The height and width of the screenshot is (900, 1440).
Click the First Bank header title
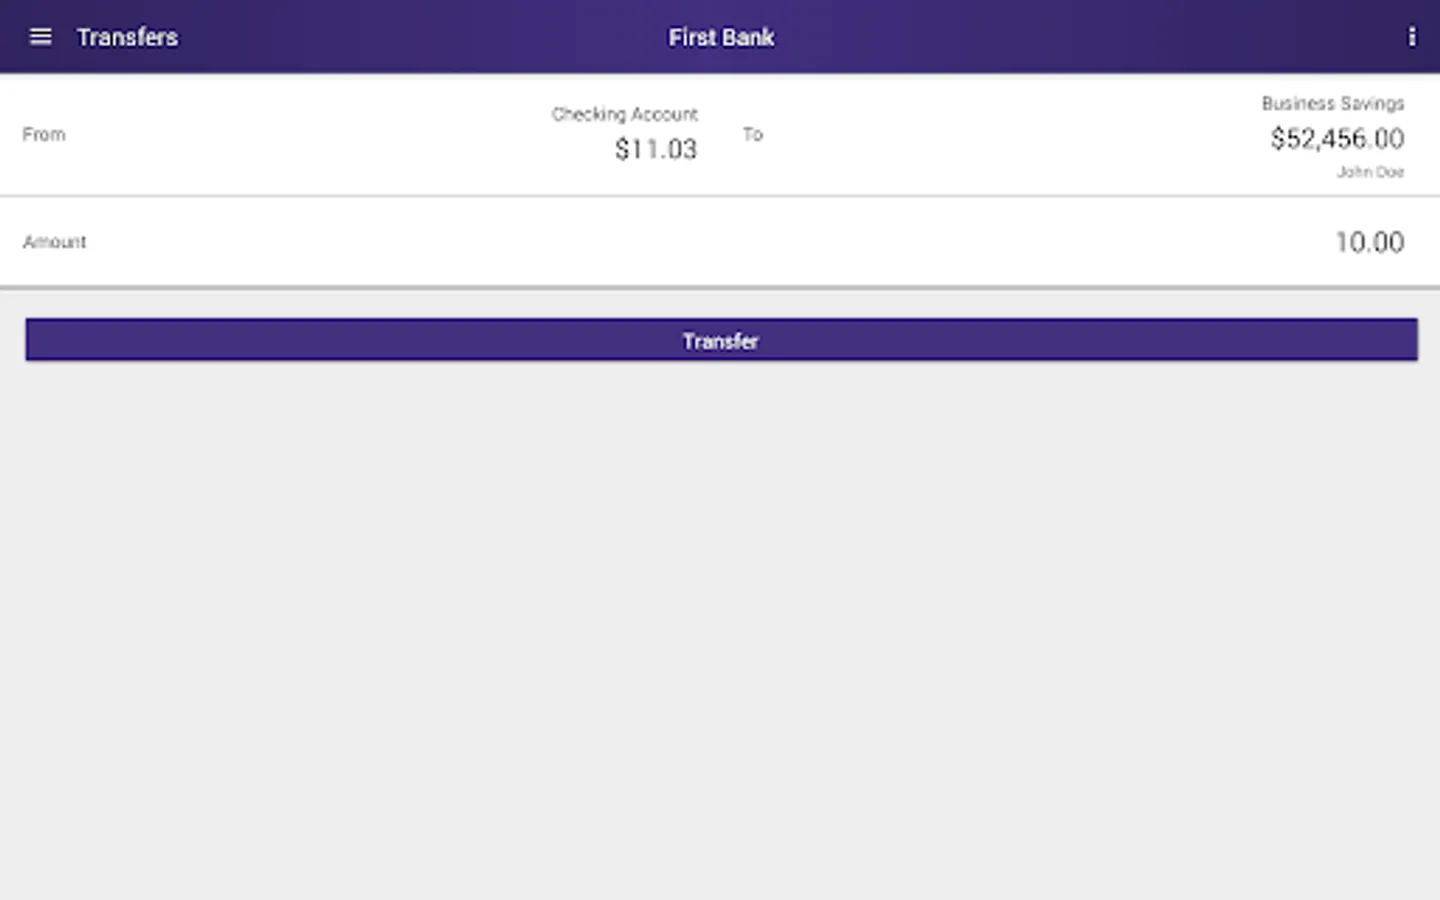pyautogui.click(x=721, y=37)
